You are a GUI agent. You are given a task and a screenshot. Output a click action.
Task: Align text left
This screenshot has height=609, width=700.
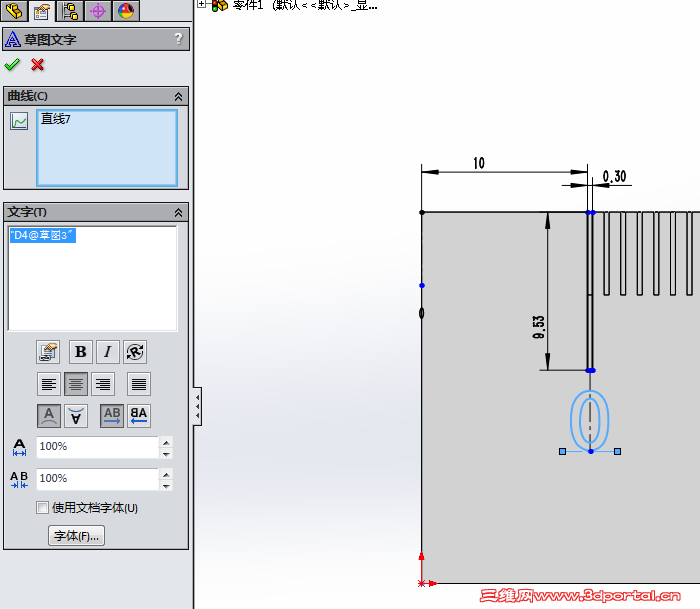pyautogui.click(x=49, y=384)
